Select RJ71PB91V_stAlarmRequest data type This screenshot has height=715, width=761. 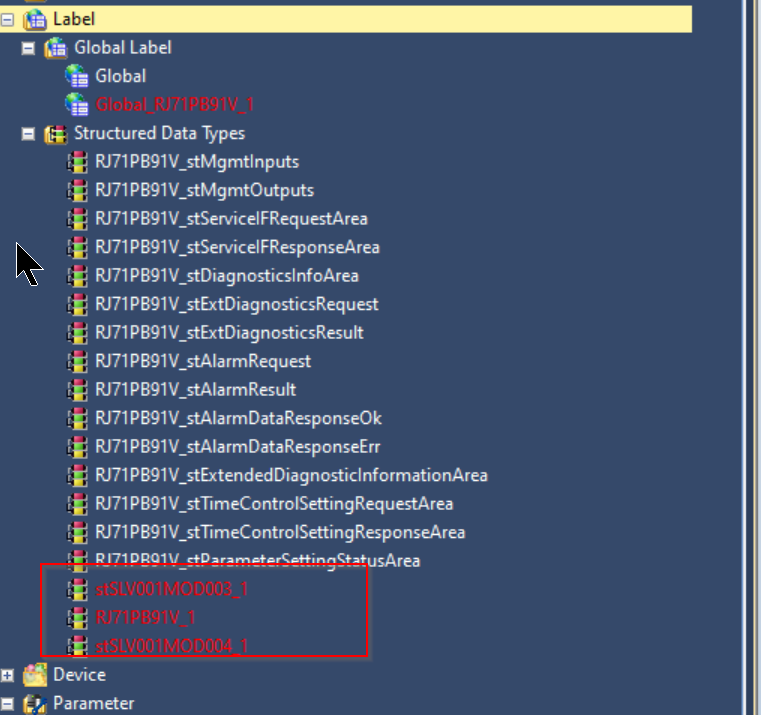tap(203, 362)
